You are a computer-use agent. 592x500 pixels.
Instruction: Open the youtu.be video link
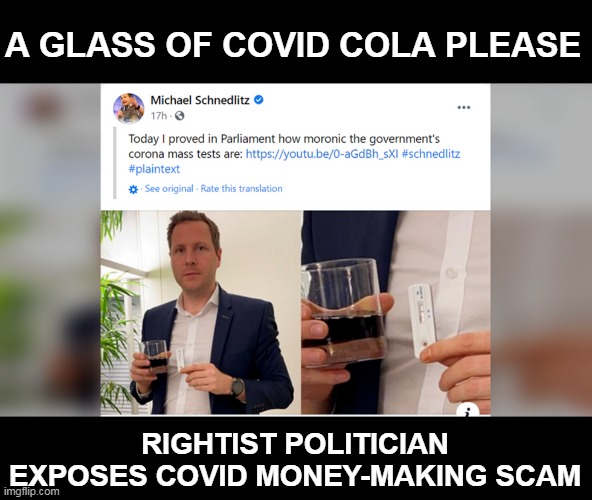pos(322,154)
